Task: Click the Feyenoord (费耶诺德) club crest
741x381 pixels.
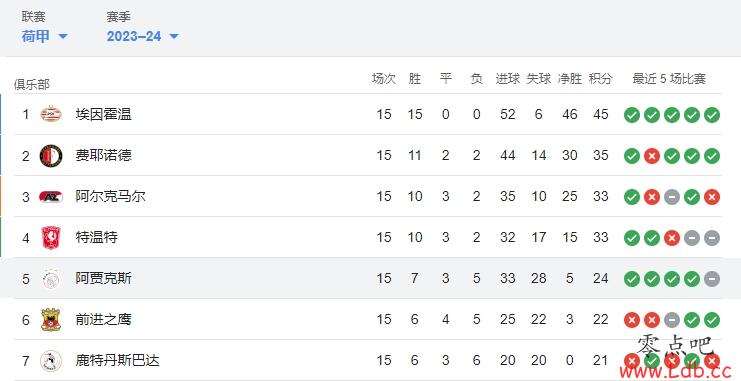Action: 51,156
